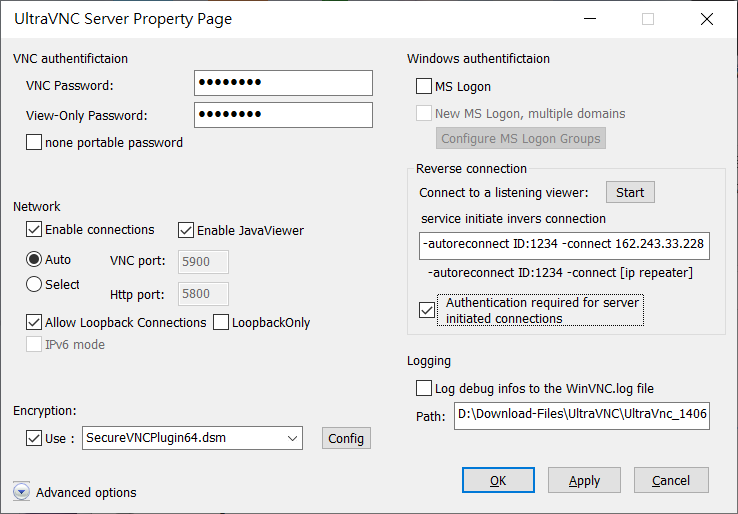Toggle the none portable password checkbox

tap(34, 142)
